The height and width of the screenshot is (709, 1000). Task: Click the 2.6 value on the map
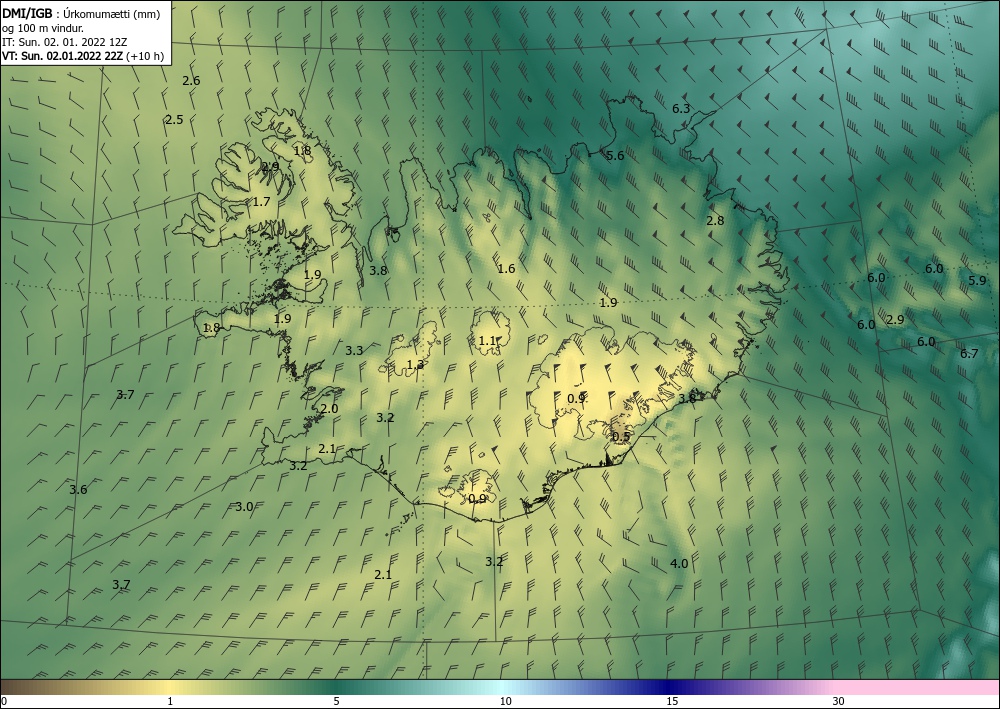pyautogui.click(x=191, y=81)
